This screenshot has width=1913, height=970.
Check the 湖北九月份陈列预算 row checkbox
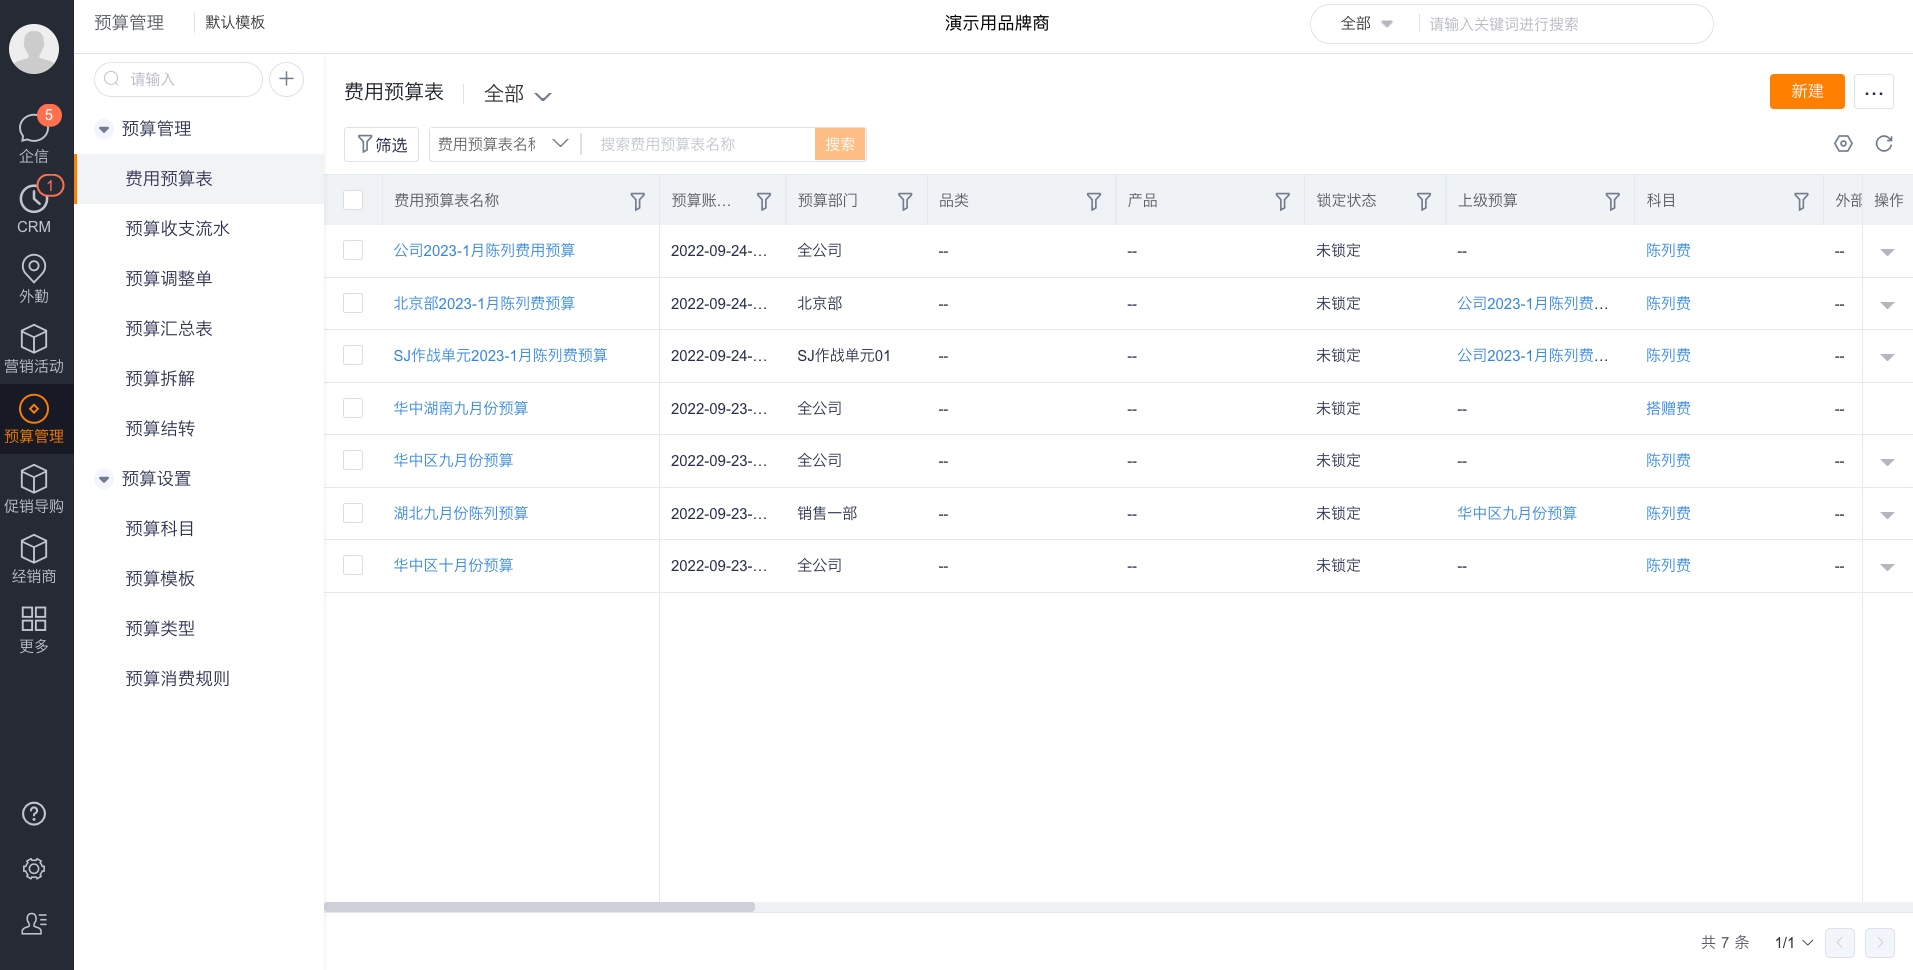coord(353,513)
